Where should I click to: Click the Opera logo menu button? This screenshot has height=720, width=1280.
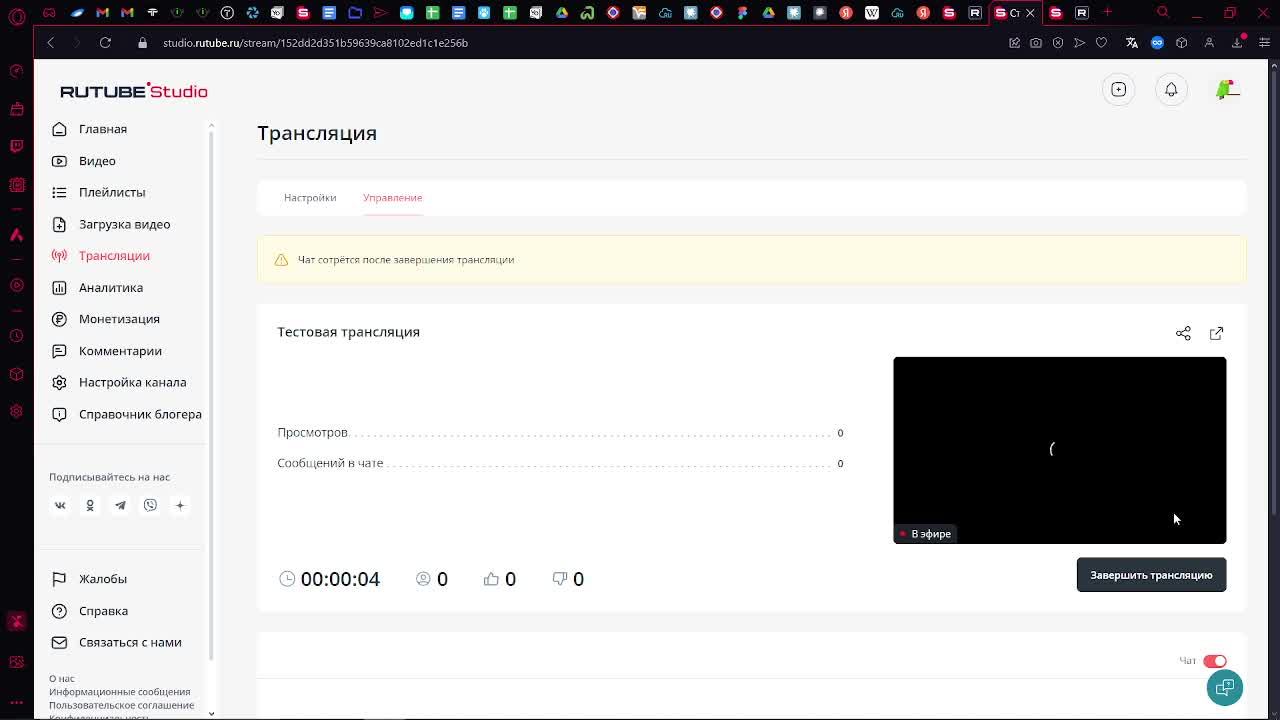[x=17, y=16]
